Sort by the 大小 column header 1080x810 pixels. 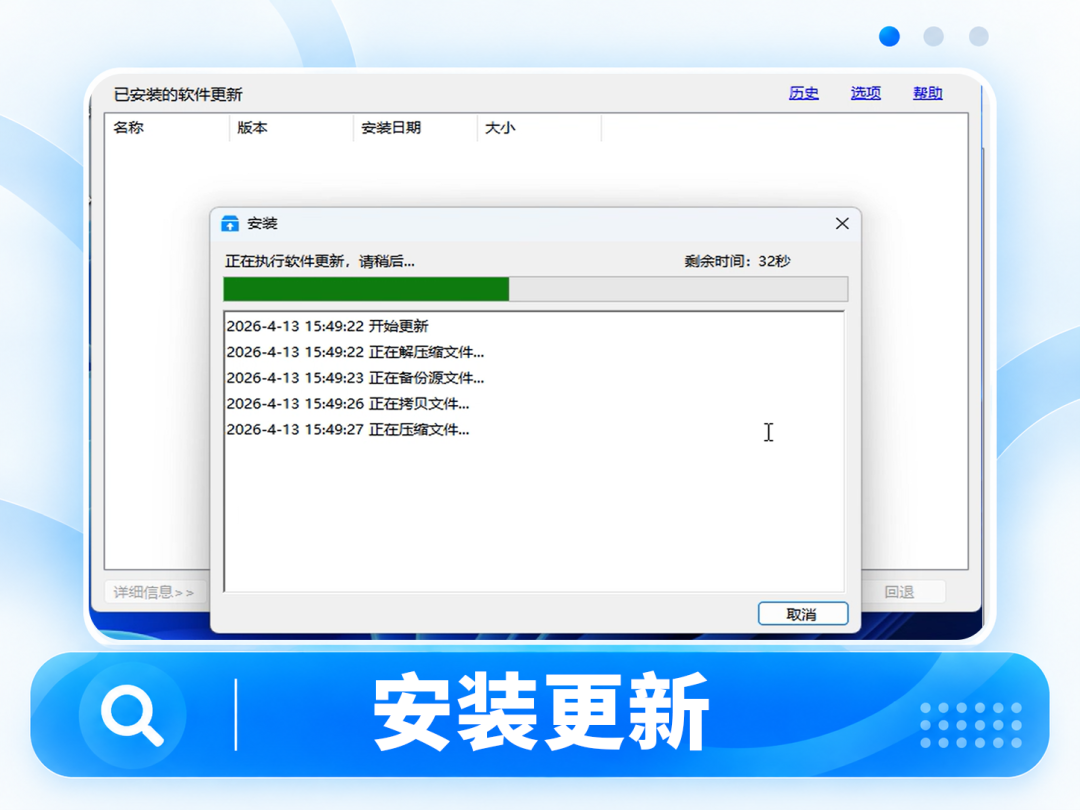click(x=539, y=128)
